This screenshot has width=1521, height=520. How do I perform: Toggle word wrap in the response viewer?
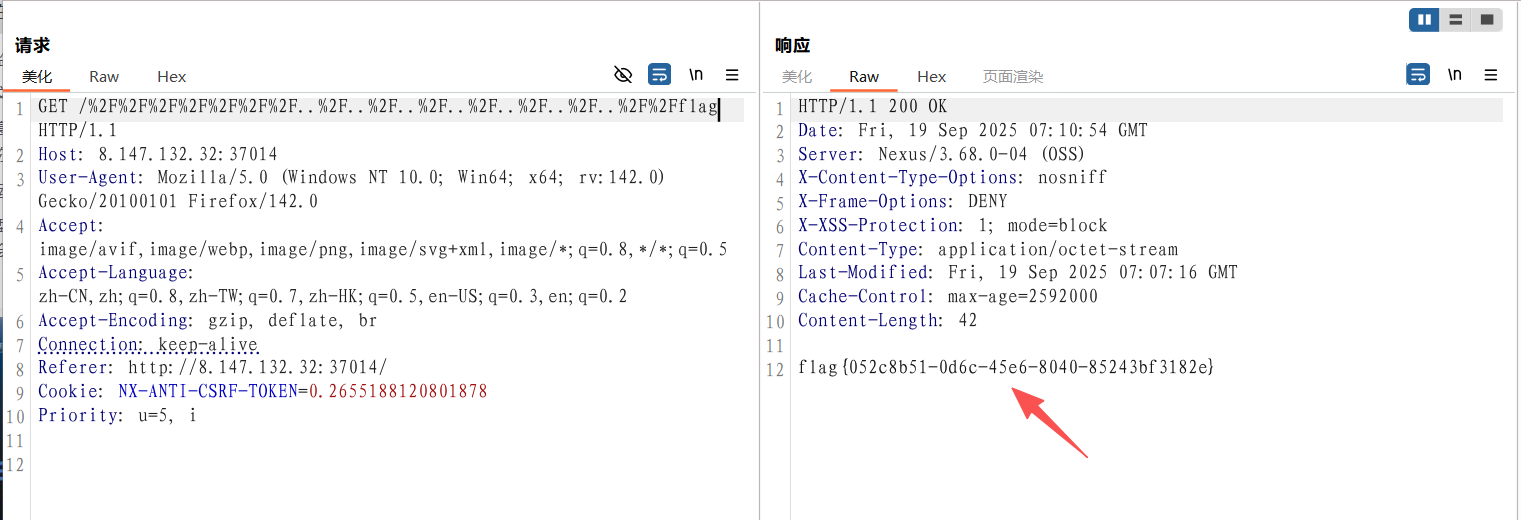[x=1418, y=75]
